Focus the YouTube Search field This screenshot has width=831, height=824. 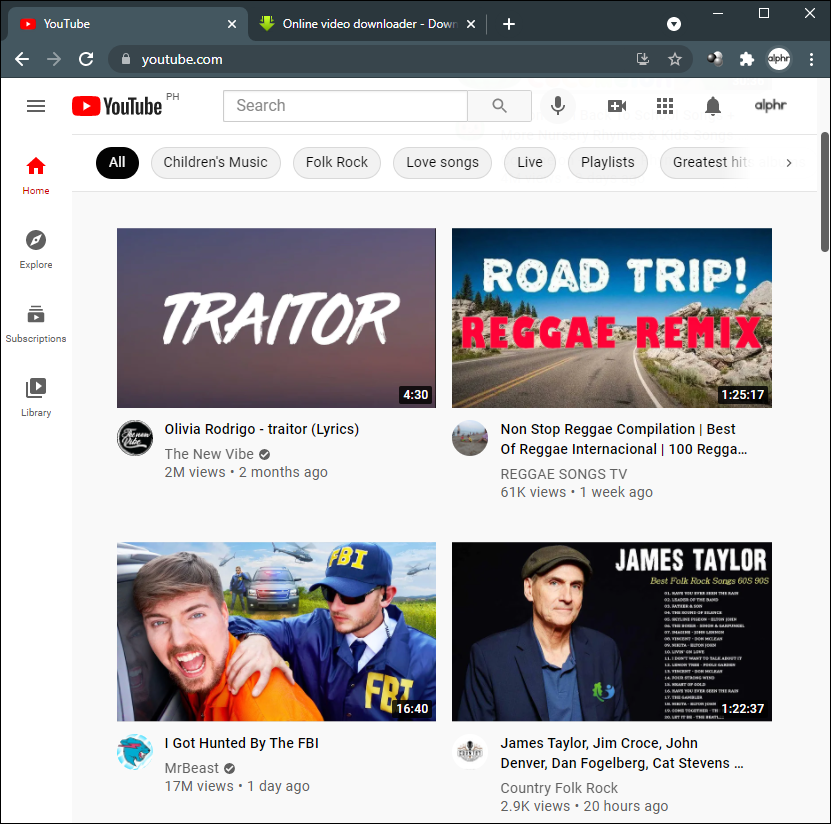click(x=346, y=106)
